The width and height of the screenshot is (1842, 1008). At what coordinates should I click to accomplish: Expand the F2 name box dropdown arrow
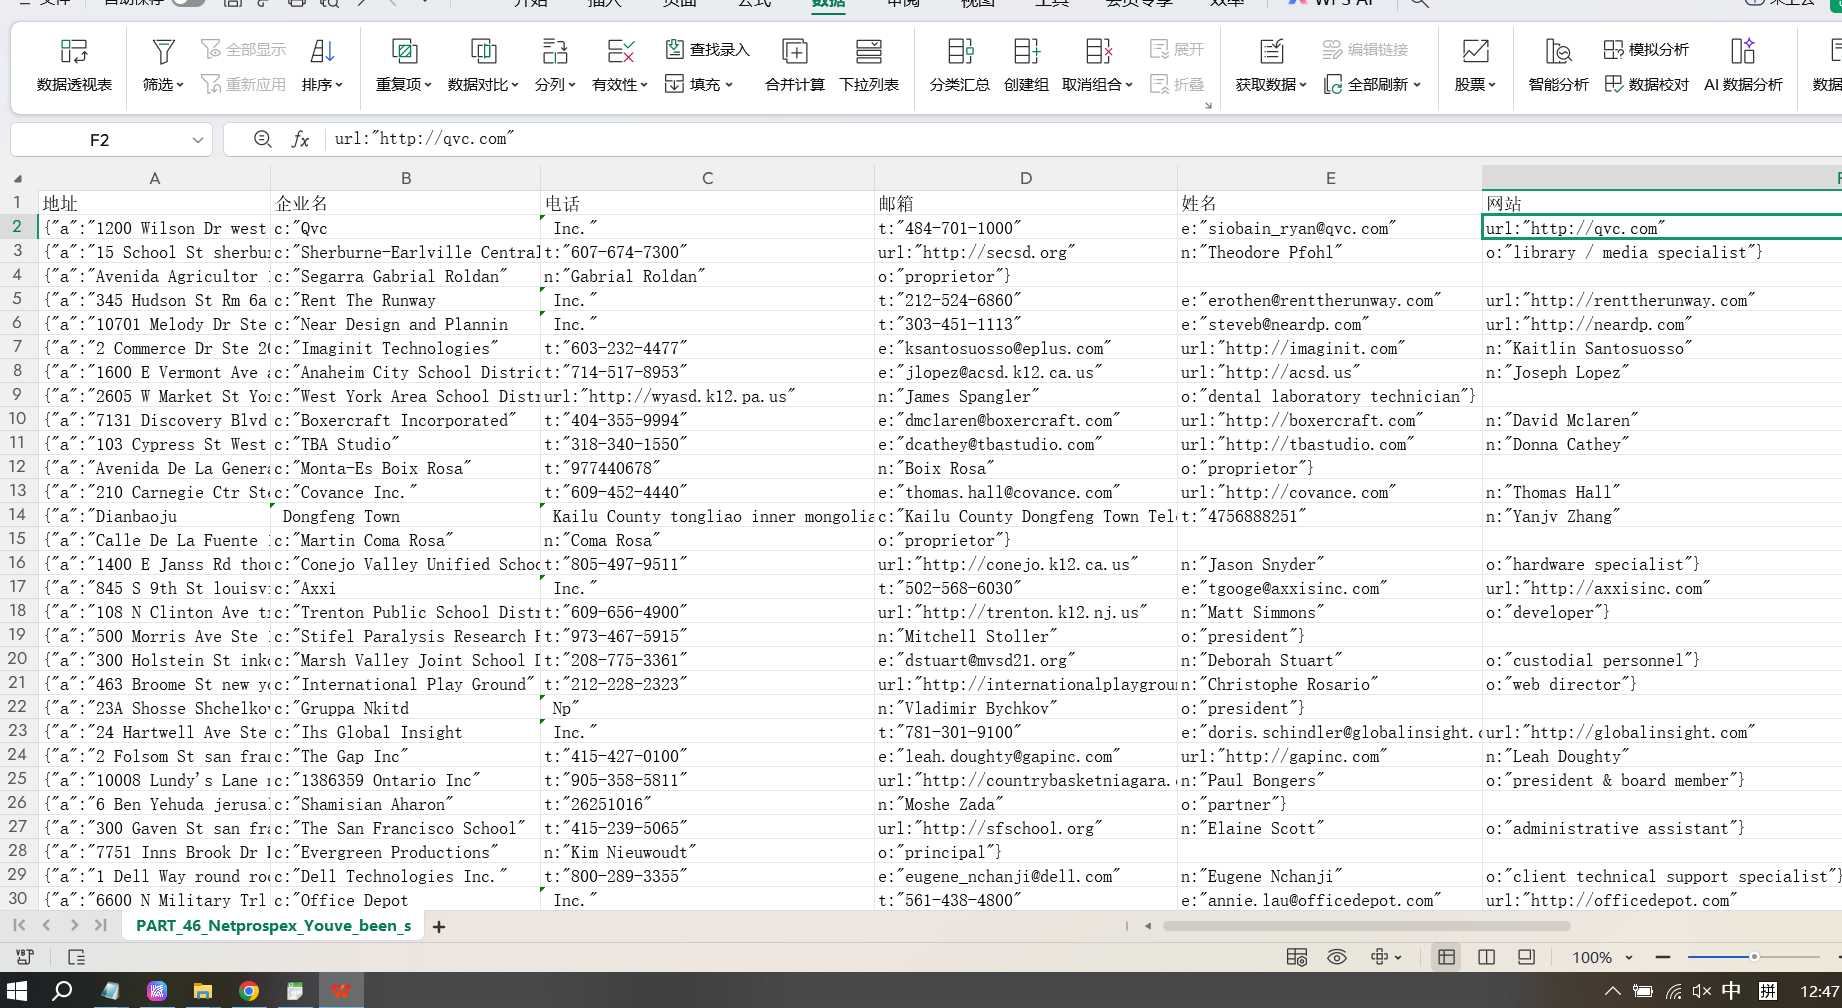[197, 140]
